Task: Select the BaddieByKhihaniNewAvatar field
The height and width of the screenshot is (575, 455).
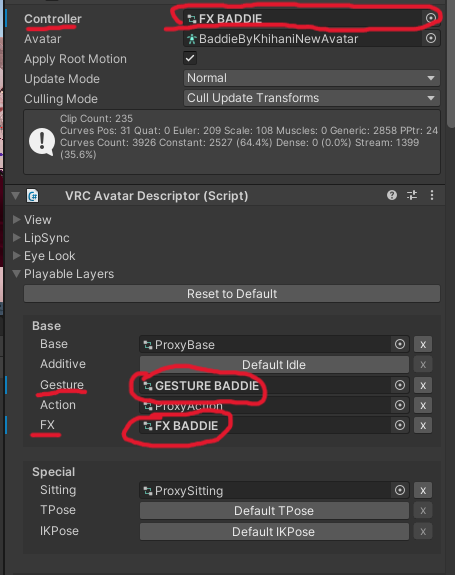Action: pos(302,39)
